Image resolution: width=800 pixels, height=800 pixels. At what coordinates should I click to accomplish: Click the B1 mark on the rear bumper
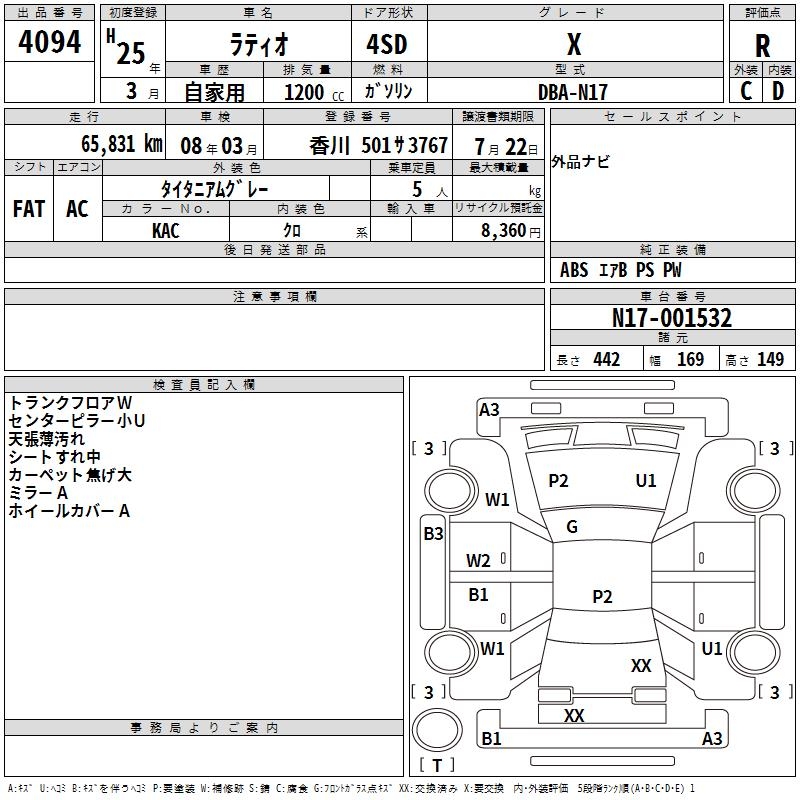point(491,738)
